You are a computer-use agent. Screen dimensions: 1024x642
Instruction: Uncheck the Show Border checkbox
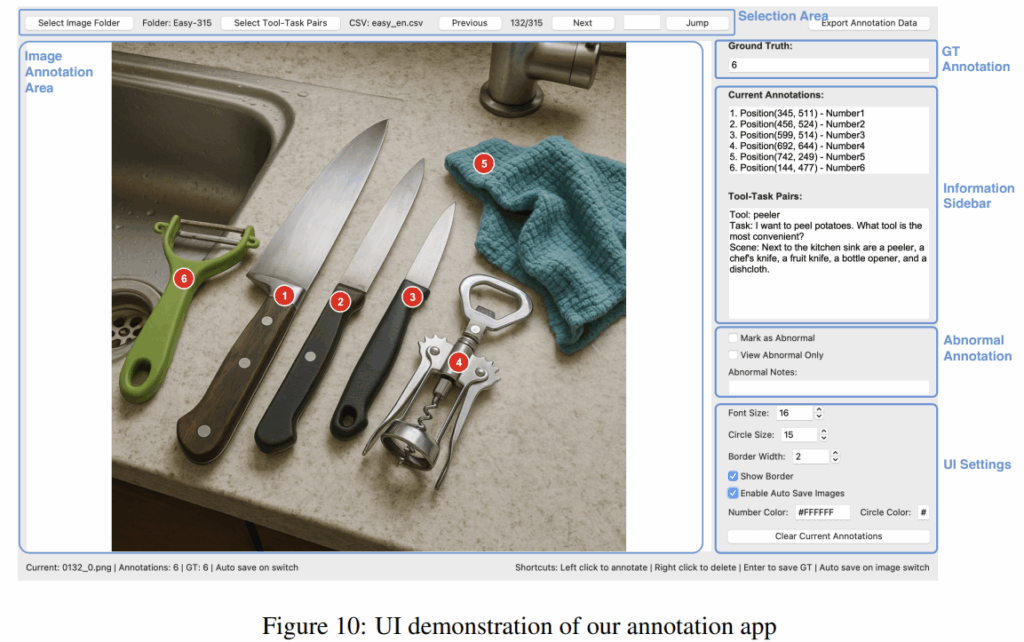[x=734, y=476]
